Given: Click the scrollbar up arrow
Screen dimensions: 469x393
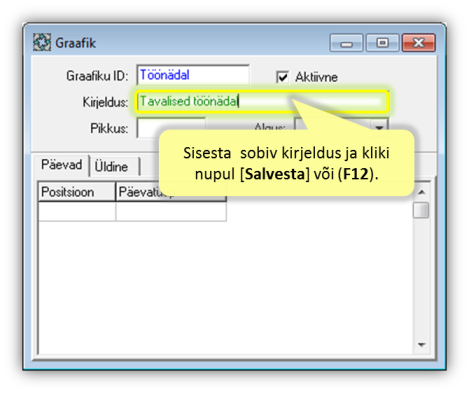Looking at the screenshot, I should pos(422,192).
